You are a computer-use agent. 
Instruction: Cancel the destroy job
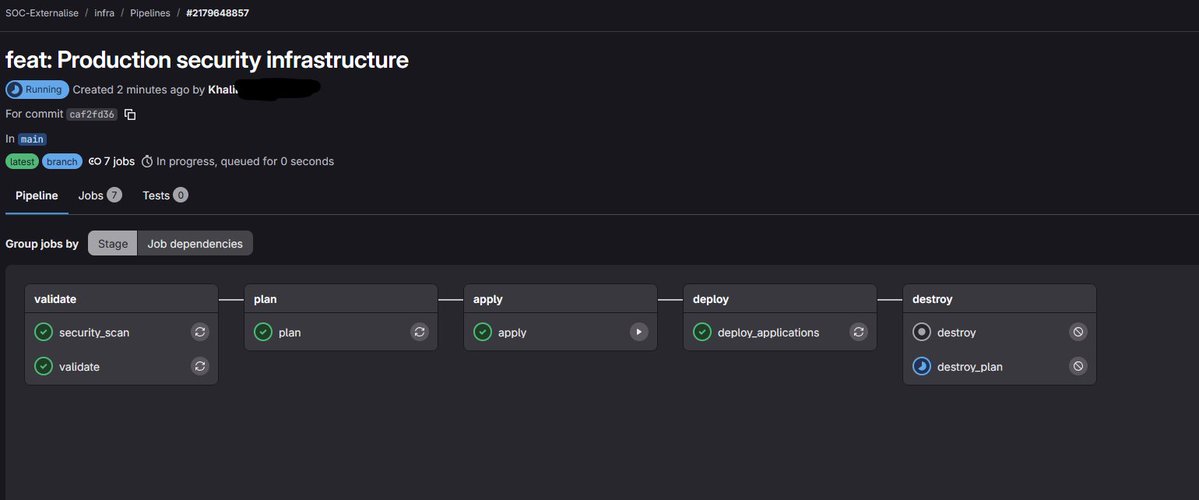pos(1077,333)
